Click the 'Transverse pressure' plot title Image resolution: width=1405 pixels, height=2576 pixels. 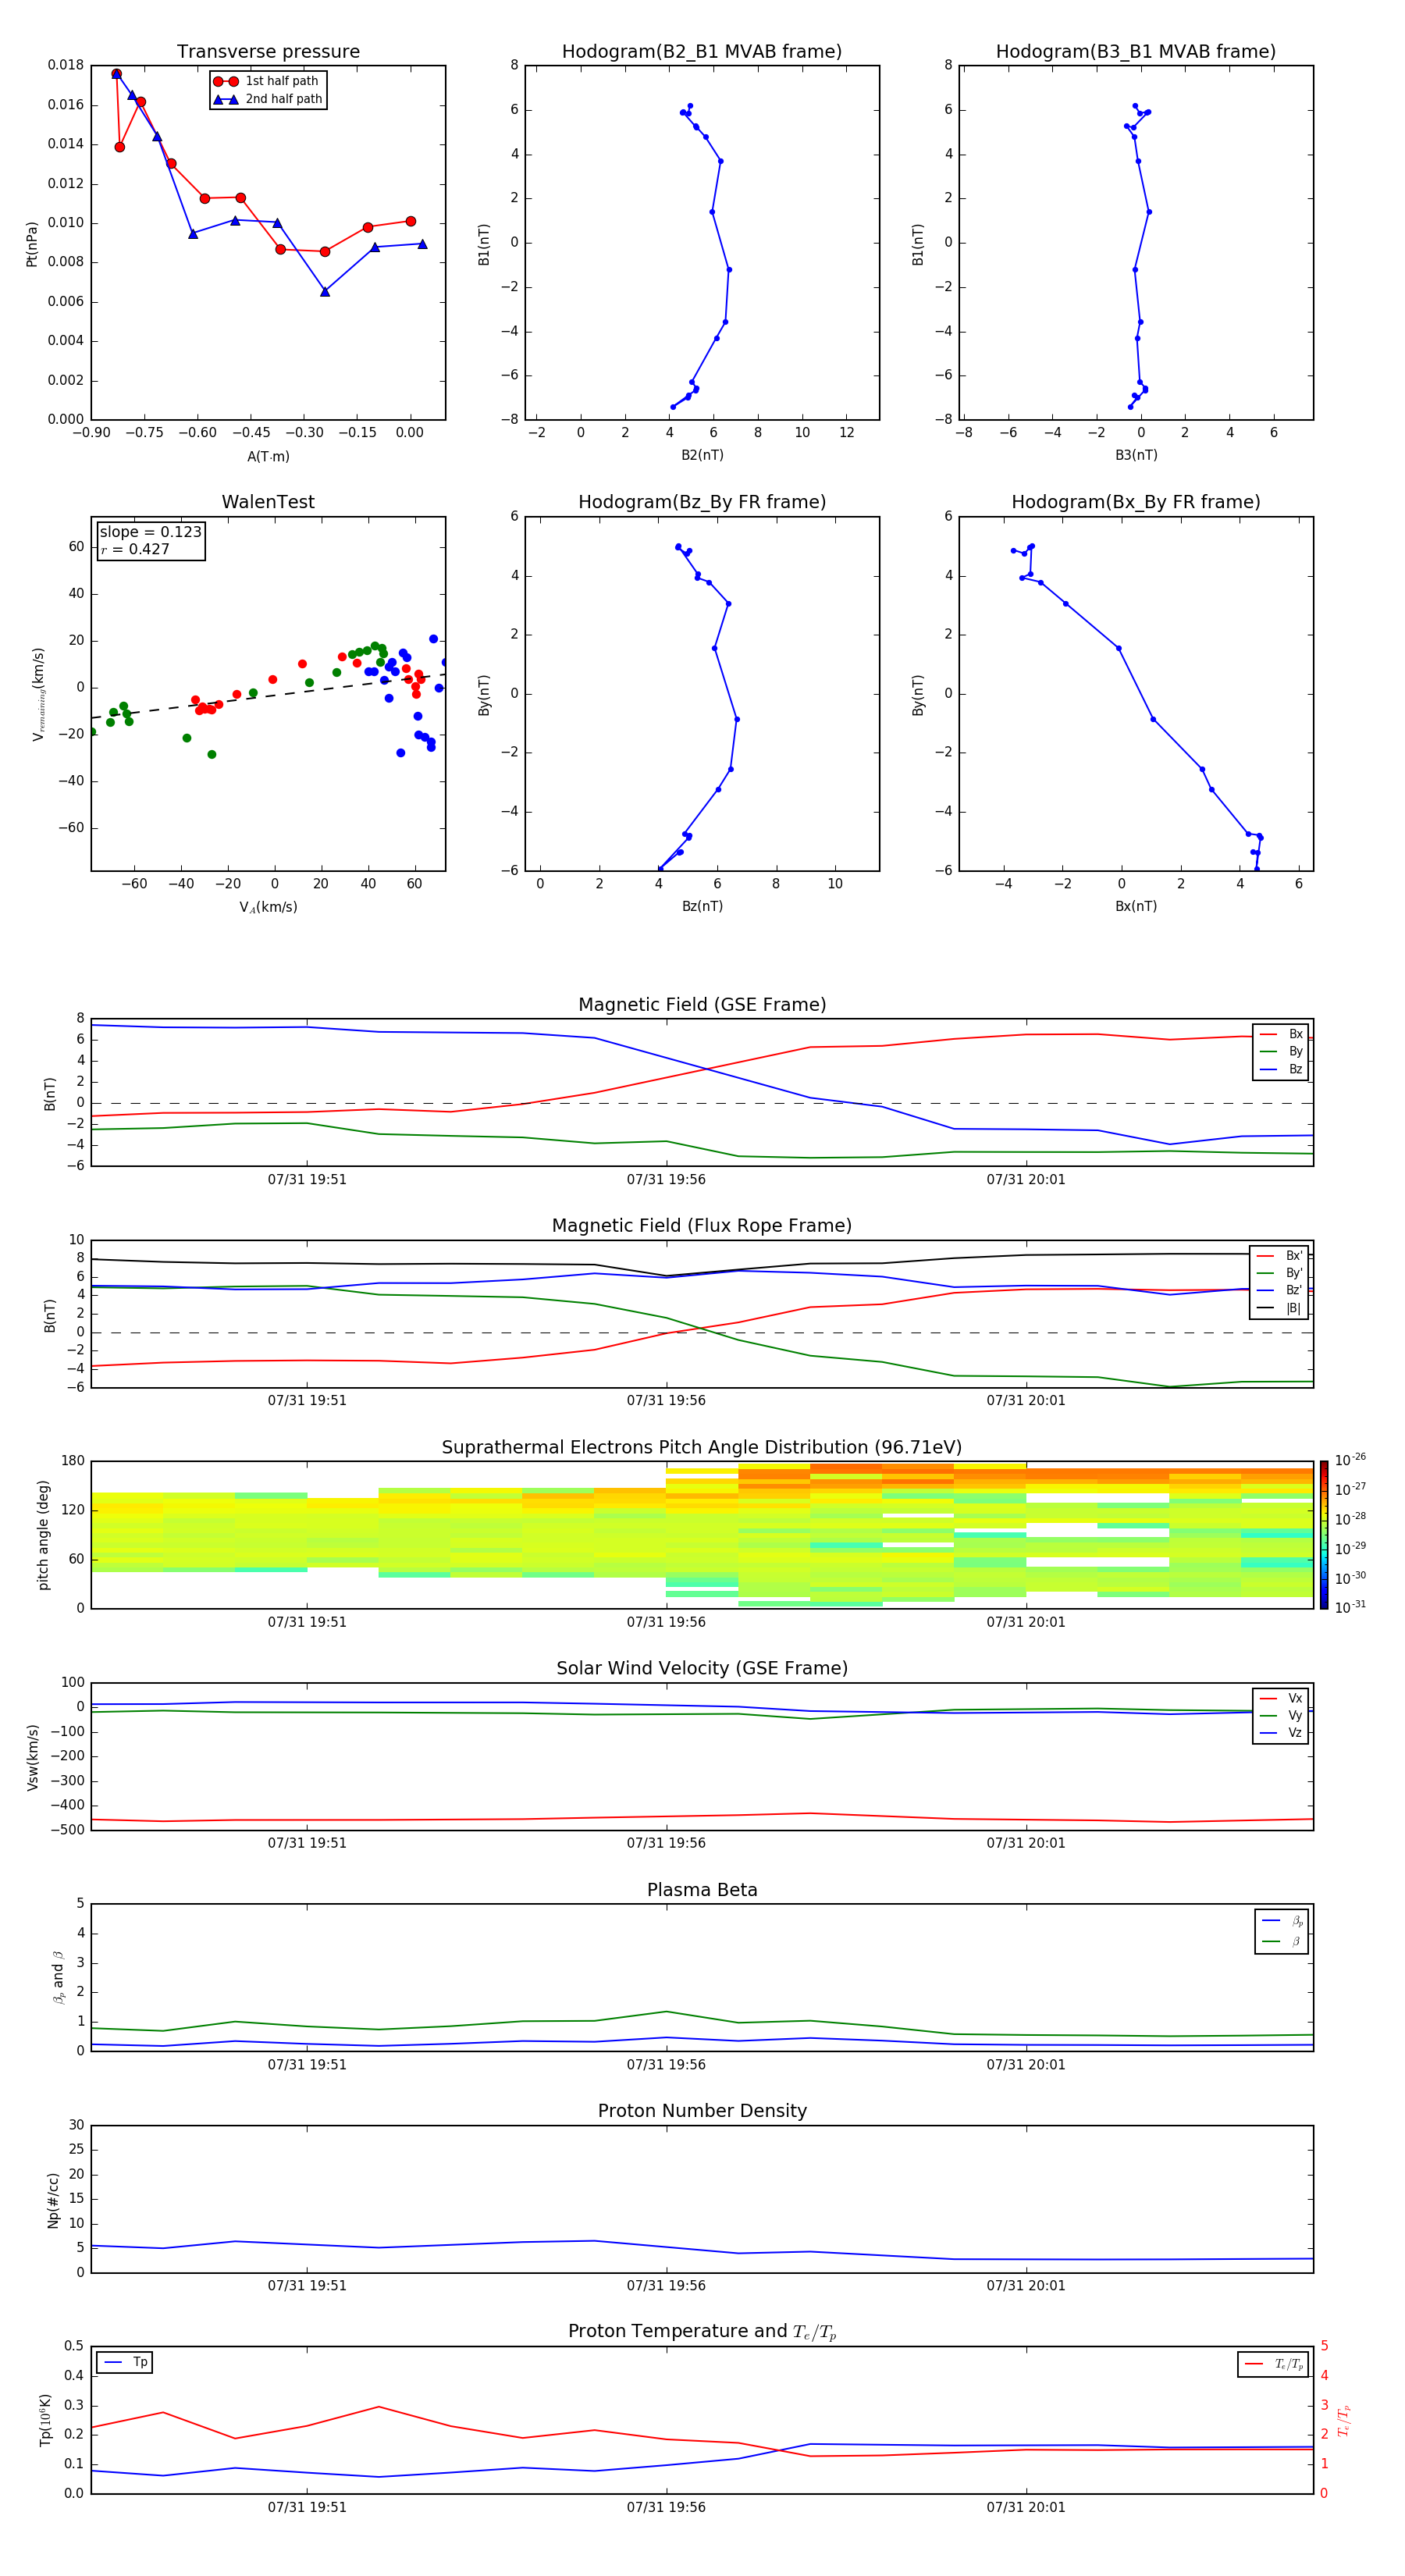(268, 52)
